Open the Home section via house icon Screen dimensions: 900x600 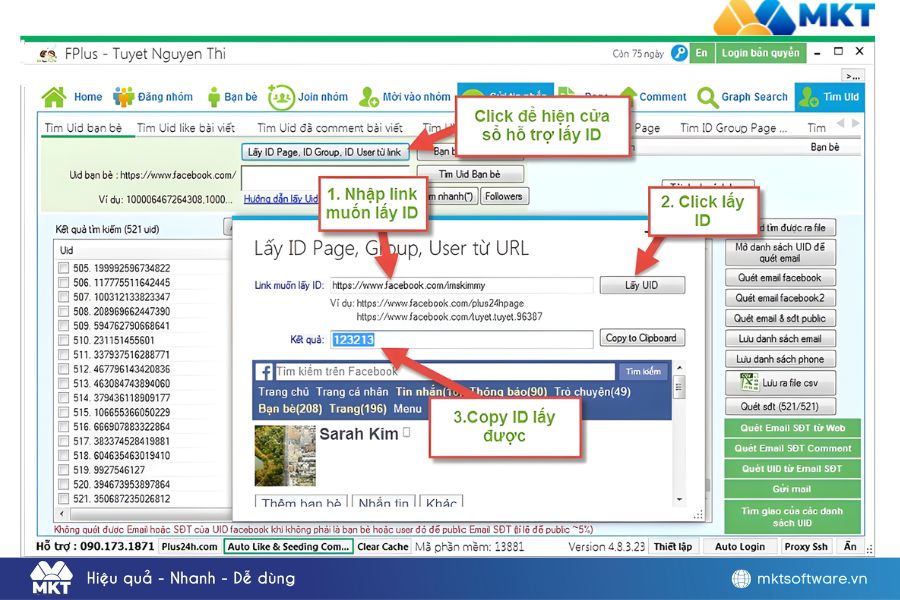pyautogui.click(x=54, y=97)
